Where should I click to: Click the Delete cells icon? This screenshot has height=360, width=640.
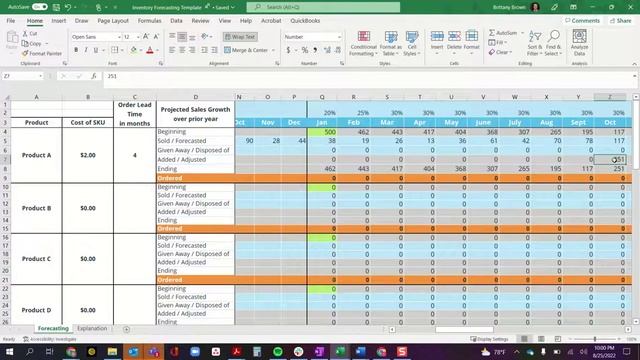tap(454, 37)
